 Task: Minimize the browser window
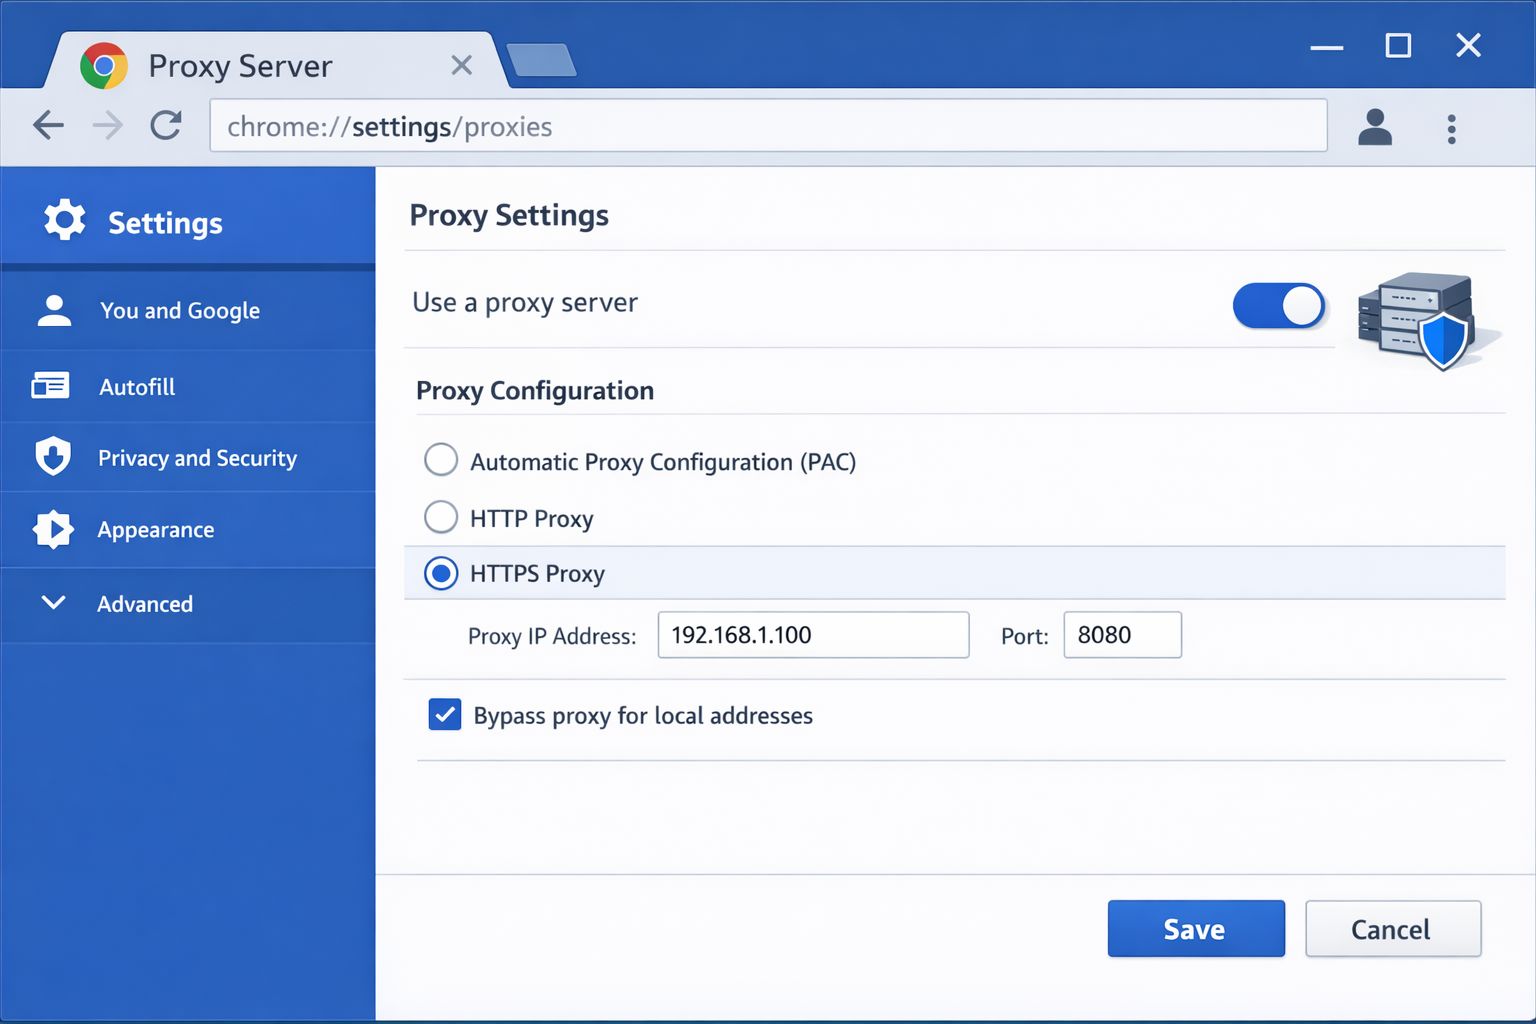click(1327, 47)
